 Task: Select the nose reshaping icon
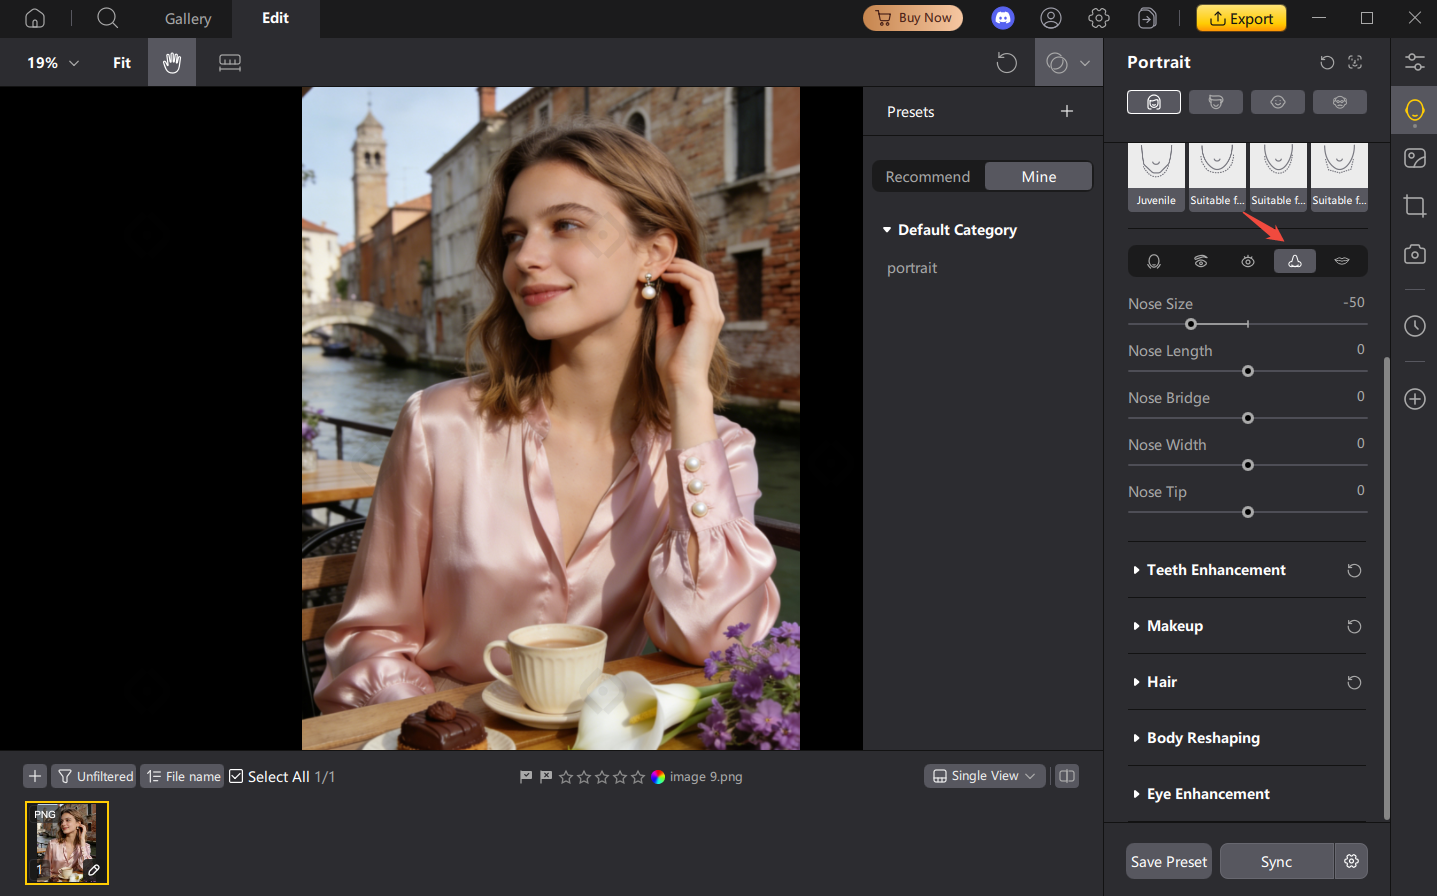coord(1294,261)
